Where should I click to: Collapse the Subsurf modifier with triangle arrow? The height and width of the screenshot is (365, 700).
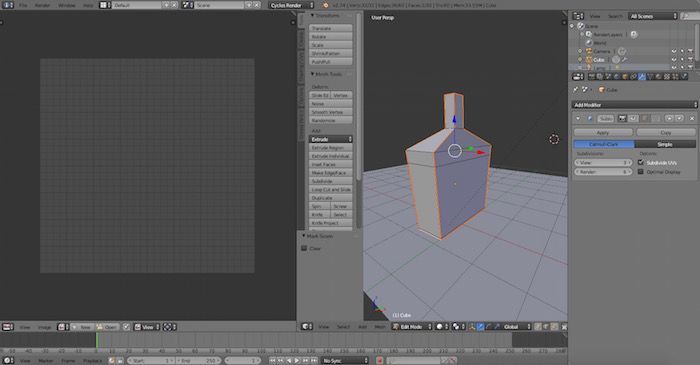click(578, 118)
